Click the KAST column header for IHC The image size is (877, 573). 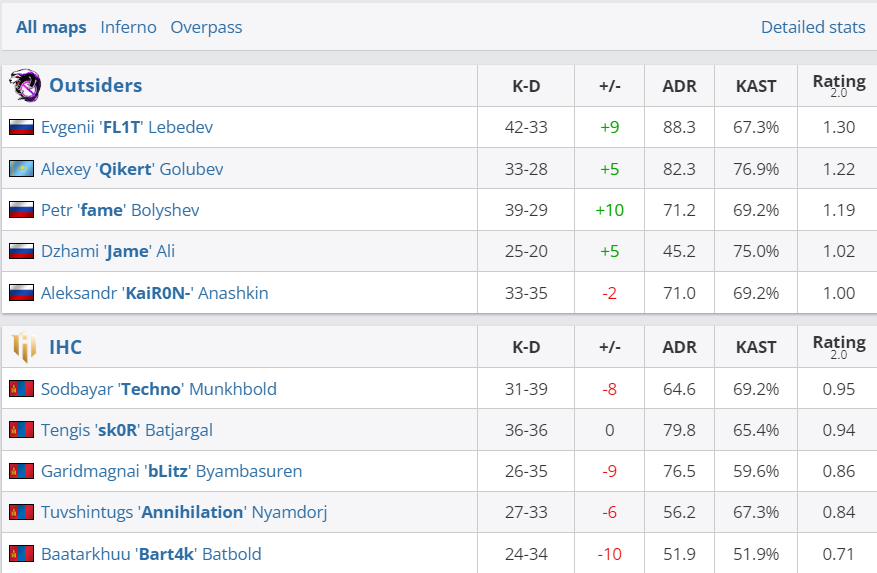[756, 347]
